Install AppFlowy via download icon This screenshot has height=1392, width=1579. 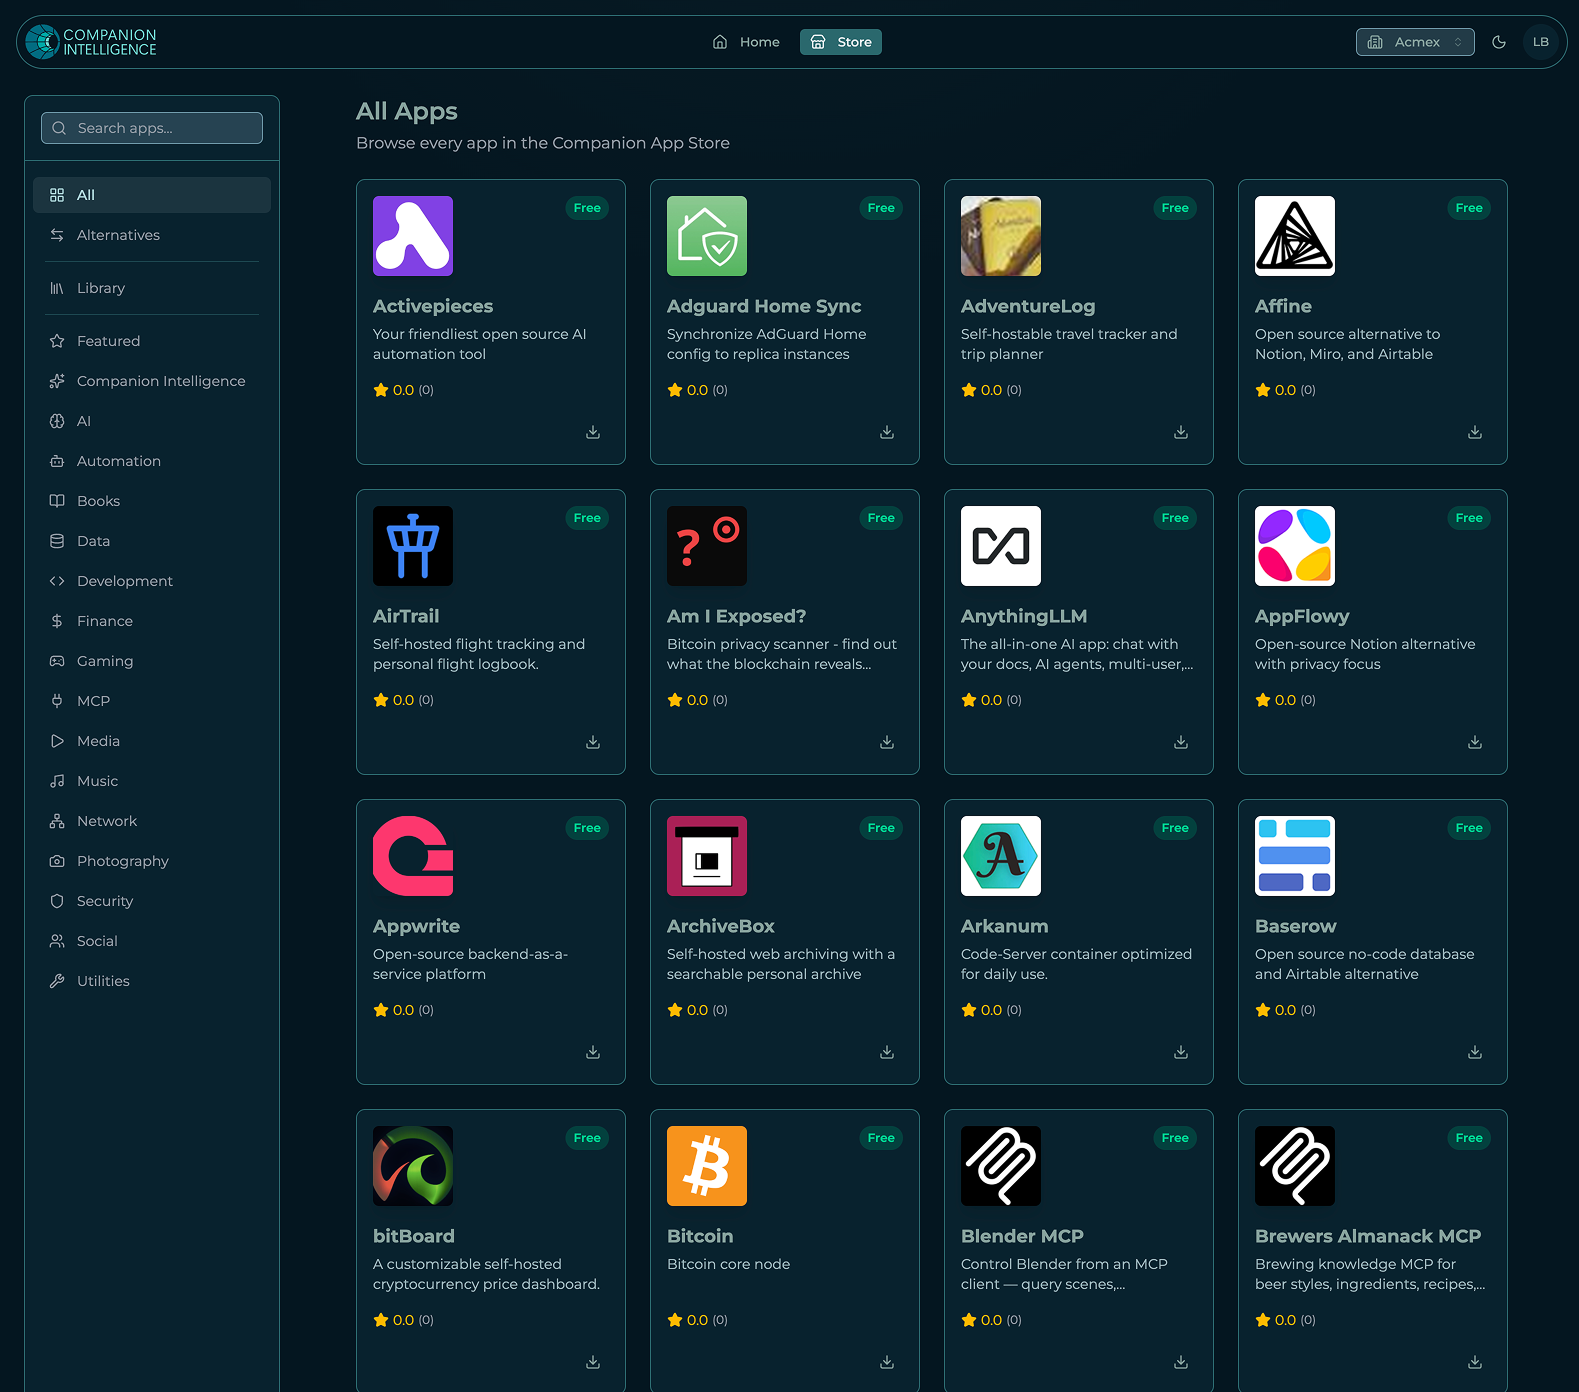coord(1475,742)
